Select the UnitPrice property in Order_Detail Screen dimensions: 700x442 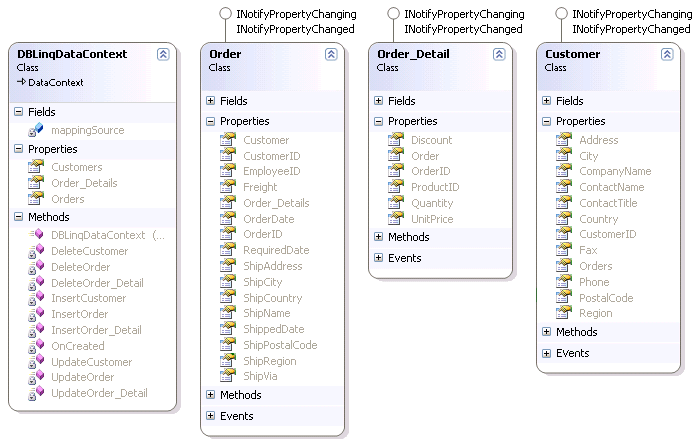[432, 219]
